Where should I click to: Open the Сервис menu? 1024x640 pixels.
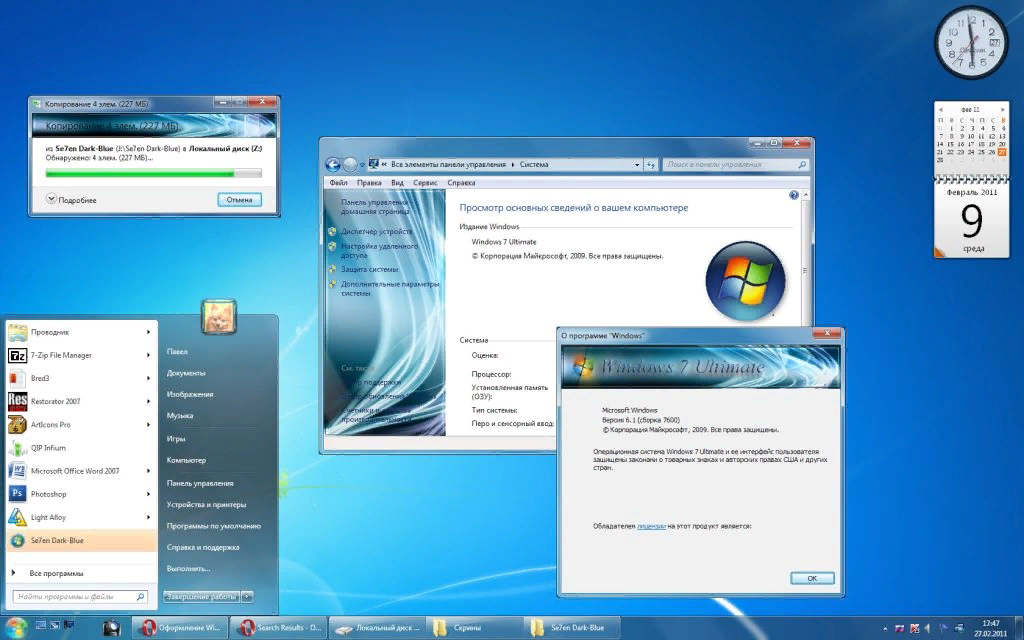coord(425,183)
